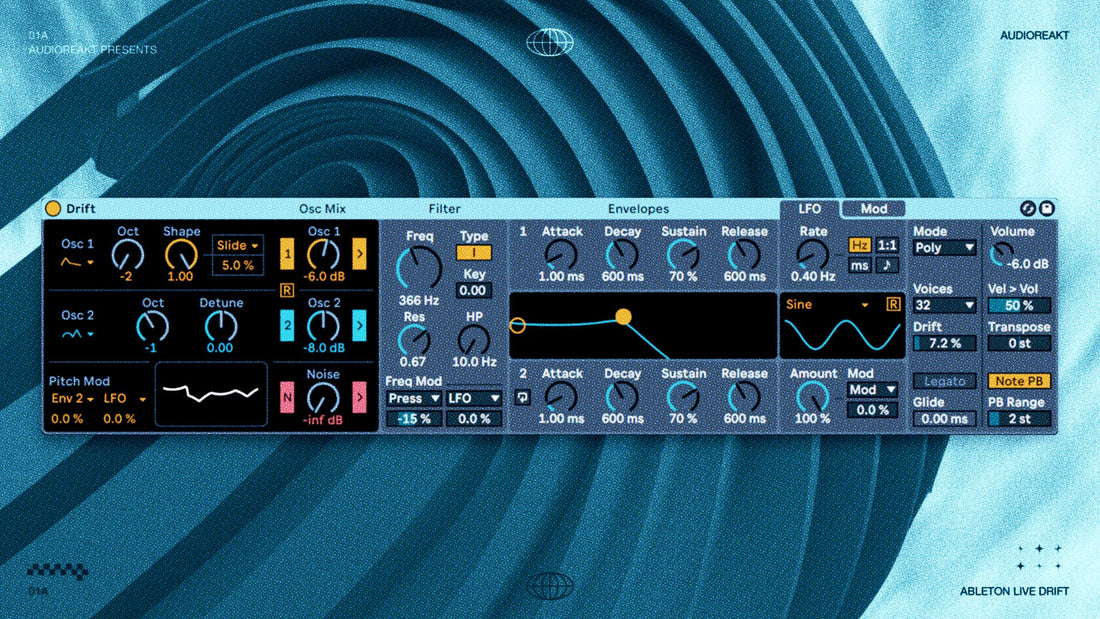Click the Osc 2 Oct knob
The width and height of the screenshot is (1100, 619).
pyautogui.click(x=152, y=326)
